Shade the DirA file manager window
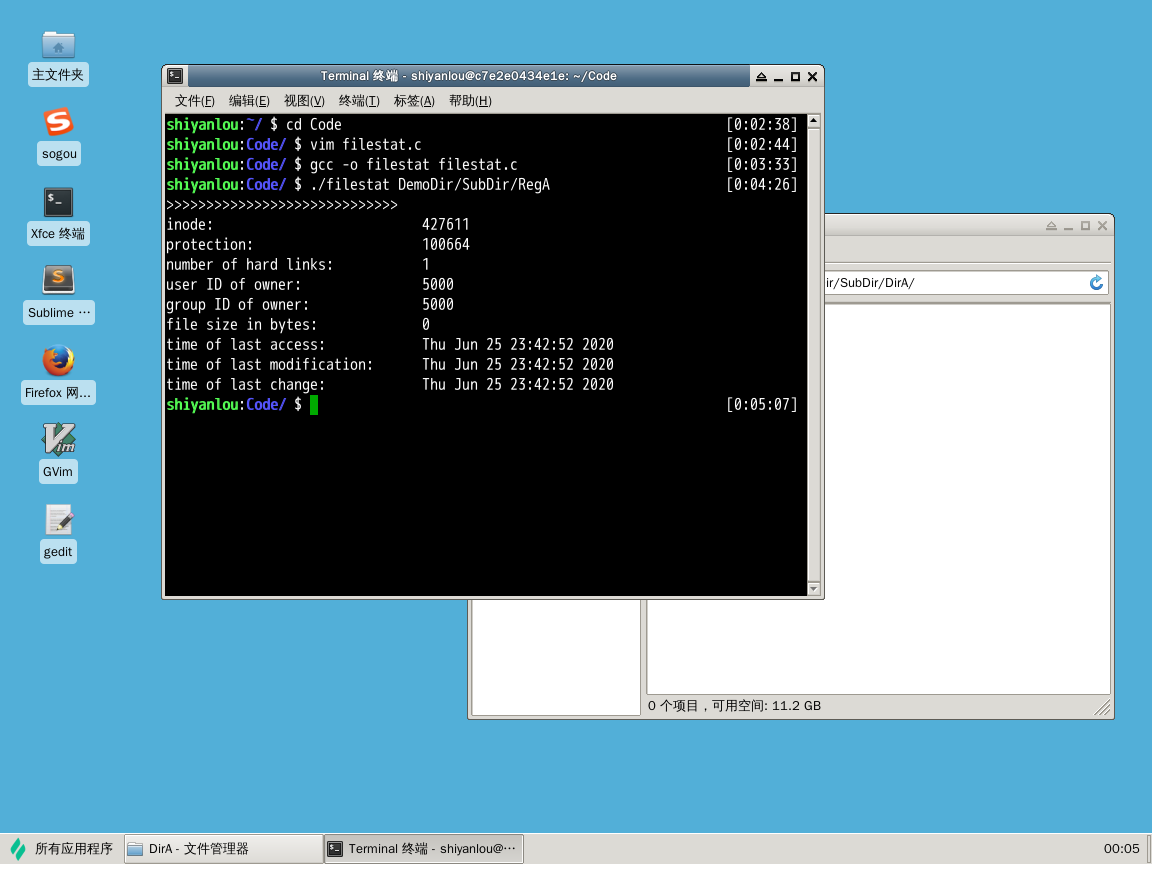Image resolution: width=1152 pixels, height=896 pixels. pyautogui.click(x=1051, y=225)
